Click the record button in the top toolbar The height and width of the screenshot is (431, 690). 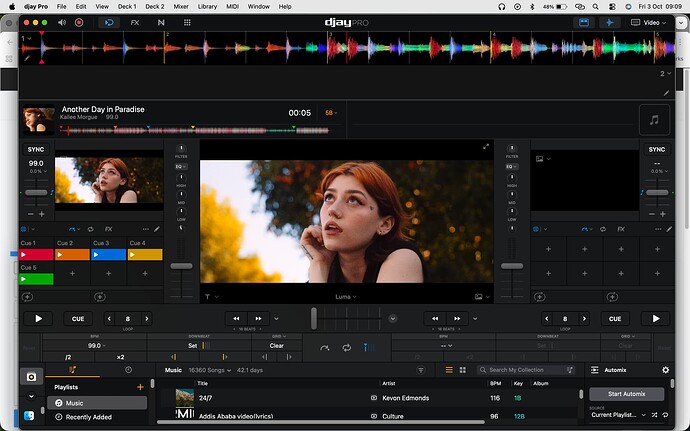pos(79,21)
